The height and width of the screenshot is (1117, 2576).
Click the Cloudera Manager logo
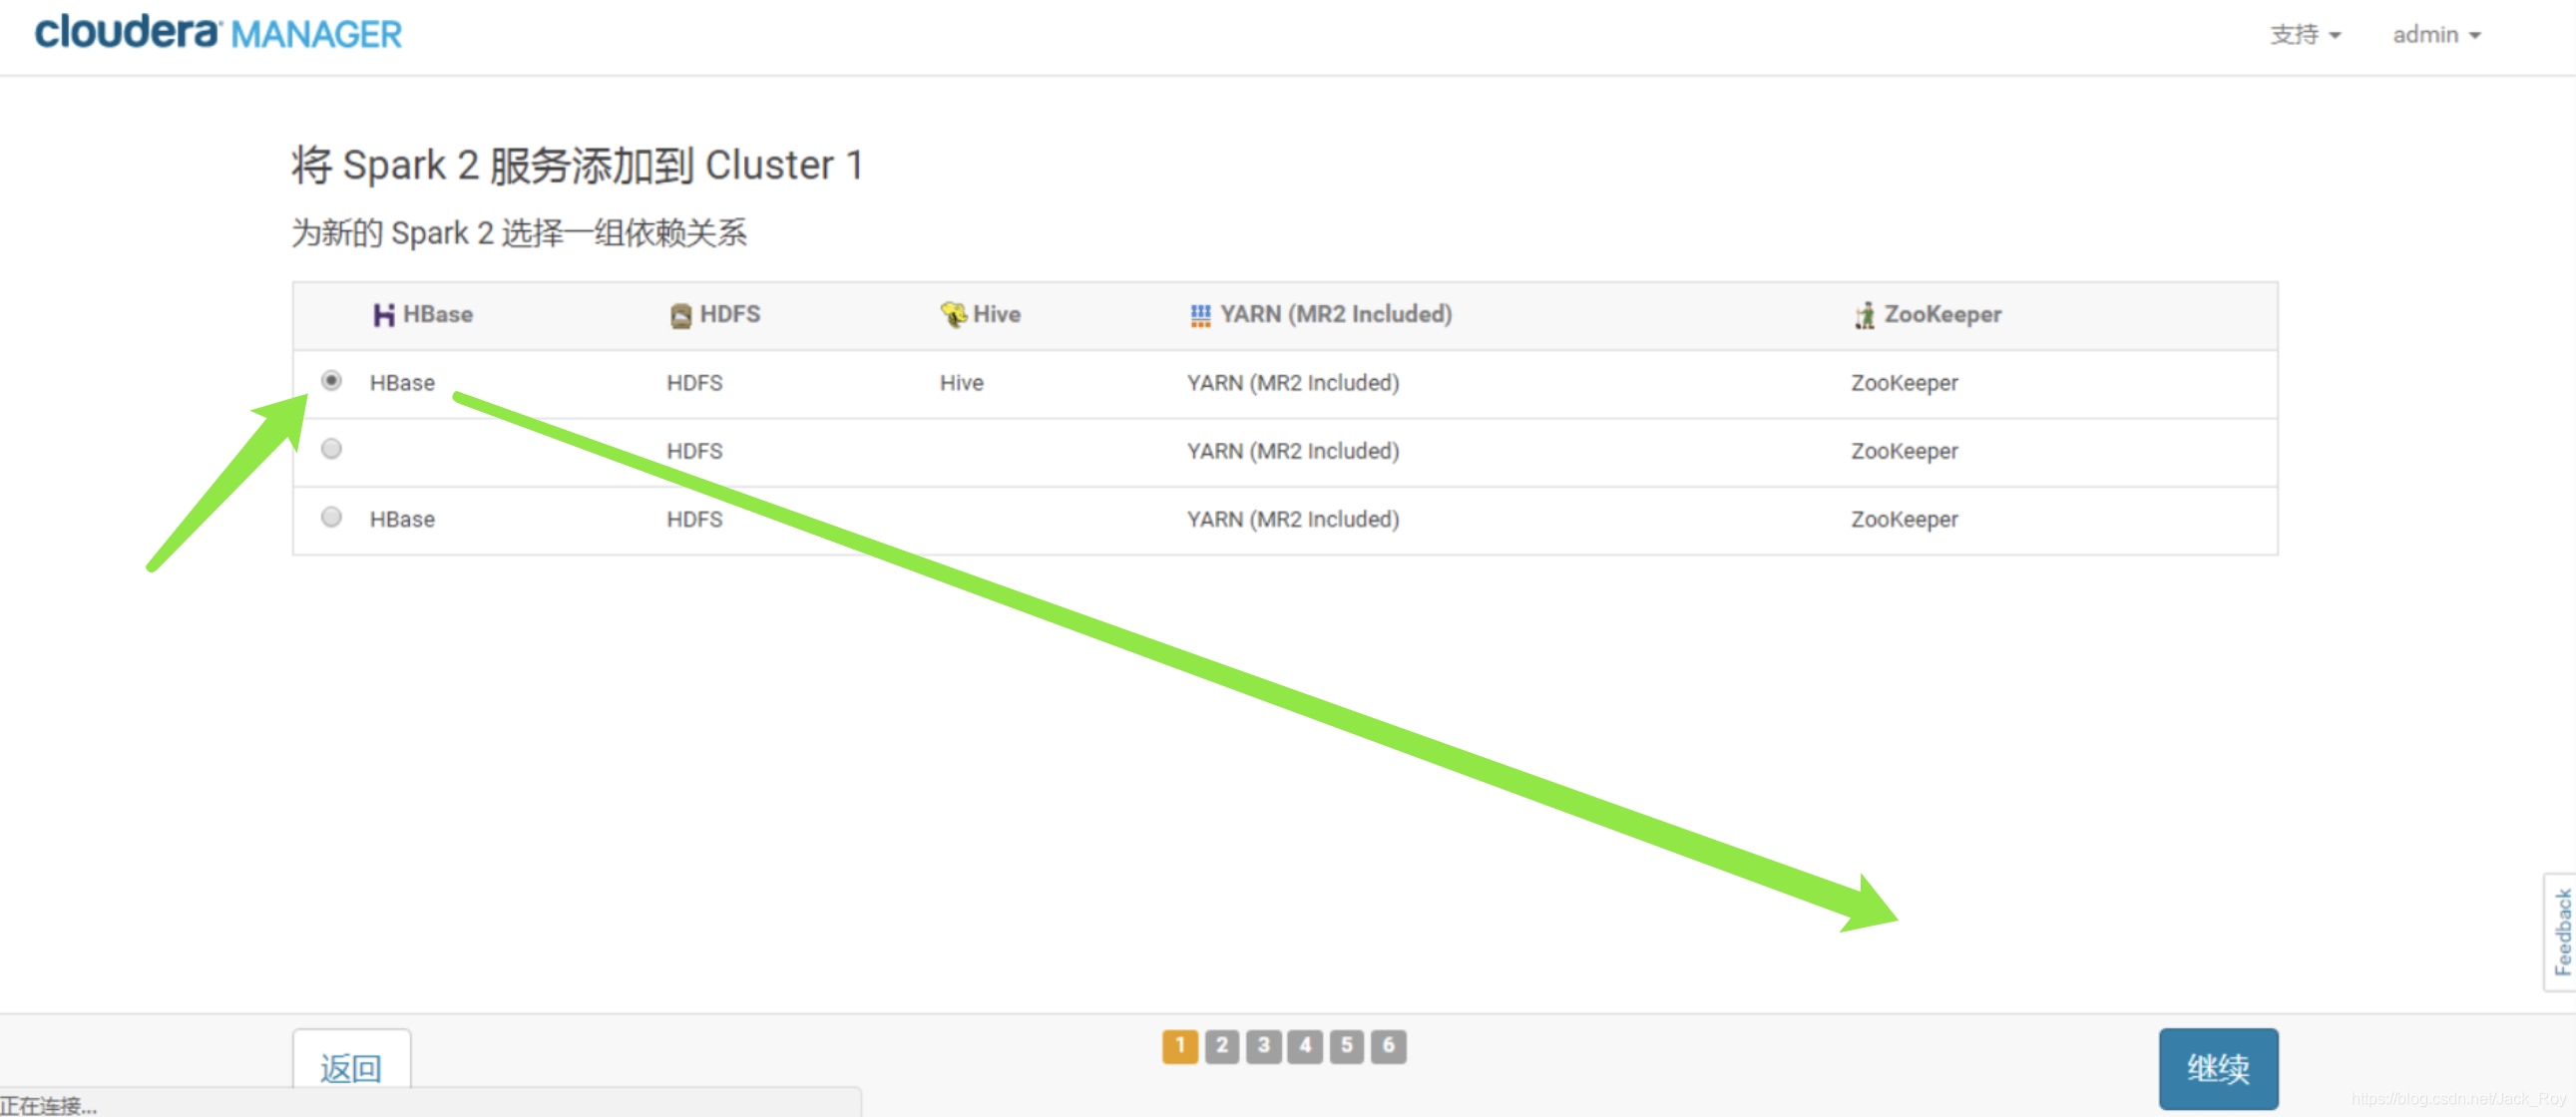(218, 33)
